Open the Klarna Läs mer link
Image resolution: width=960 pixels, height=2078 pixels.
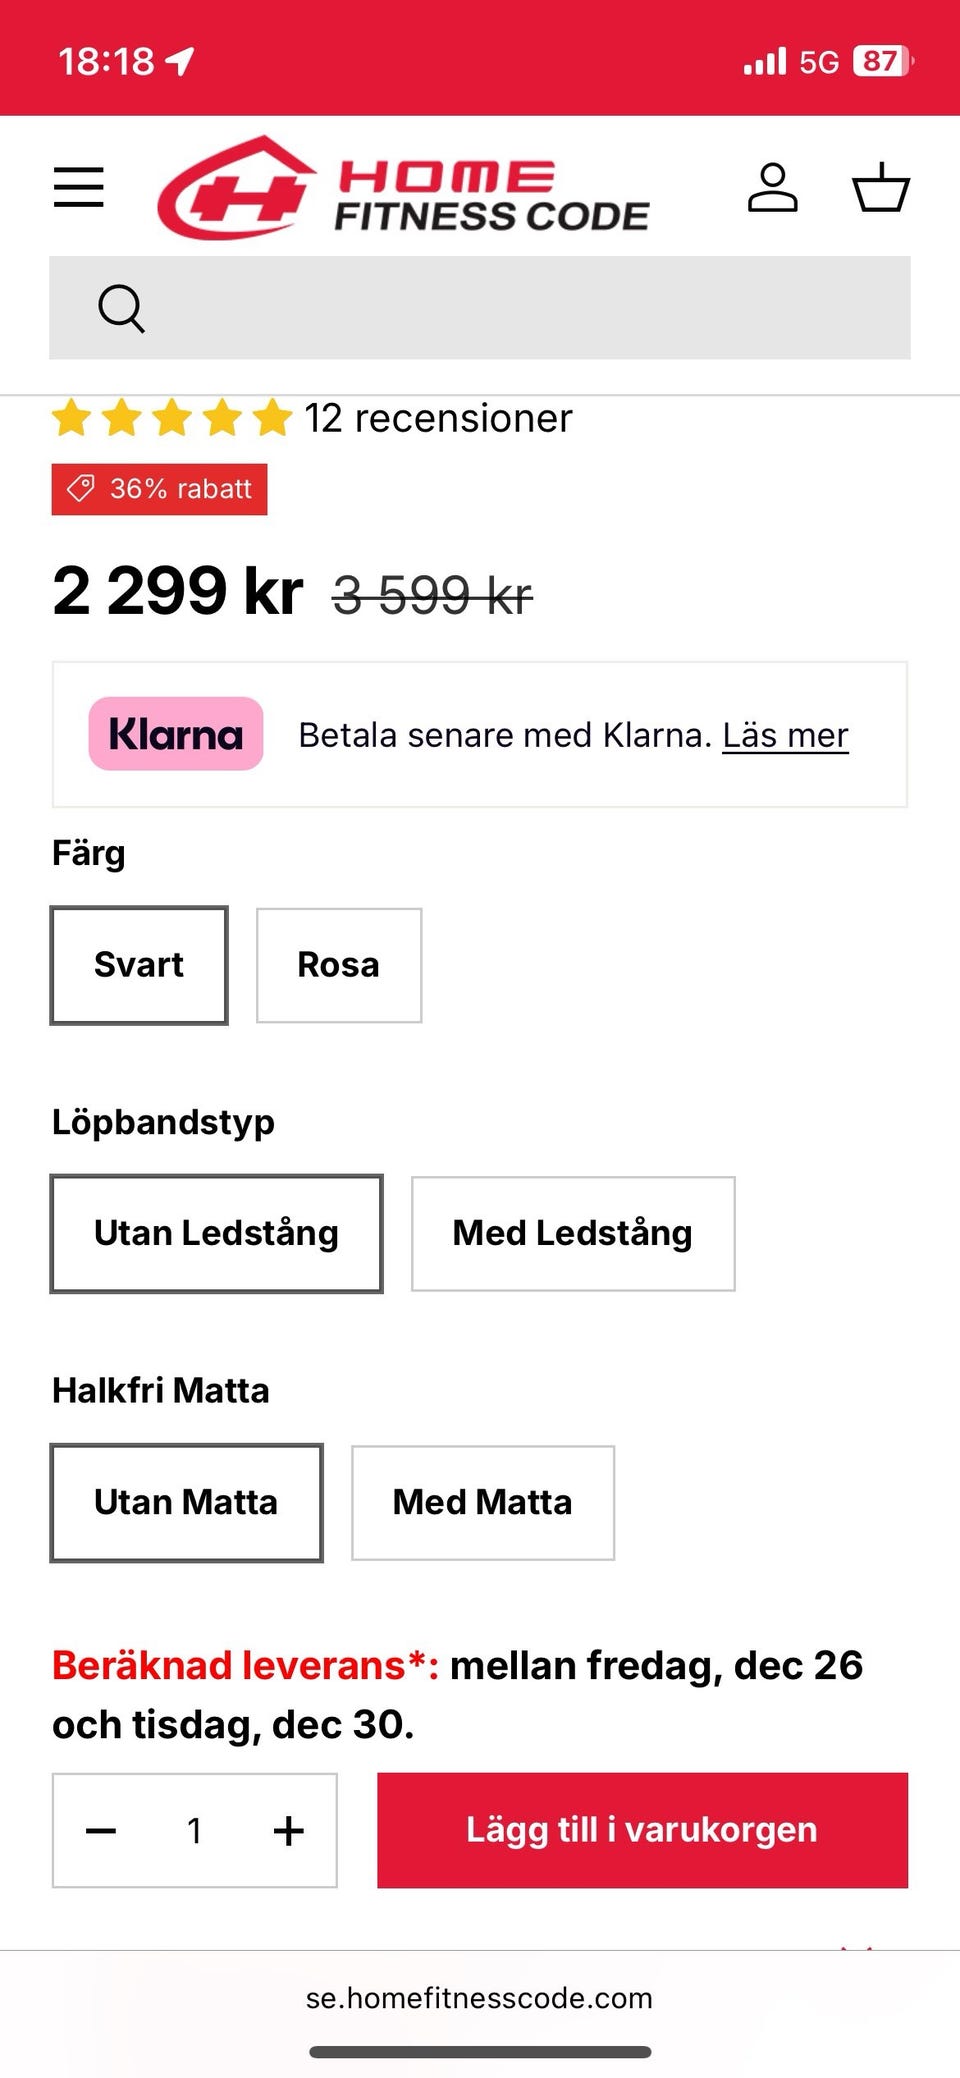[785, 735]
